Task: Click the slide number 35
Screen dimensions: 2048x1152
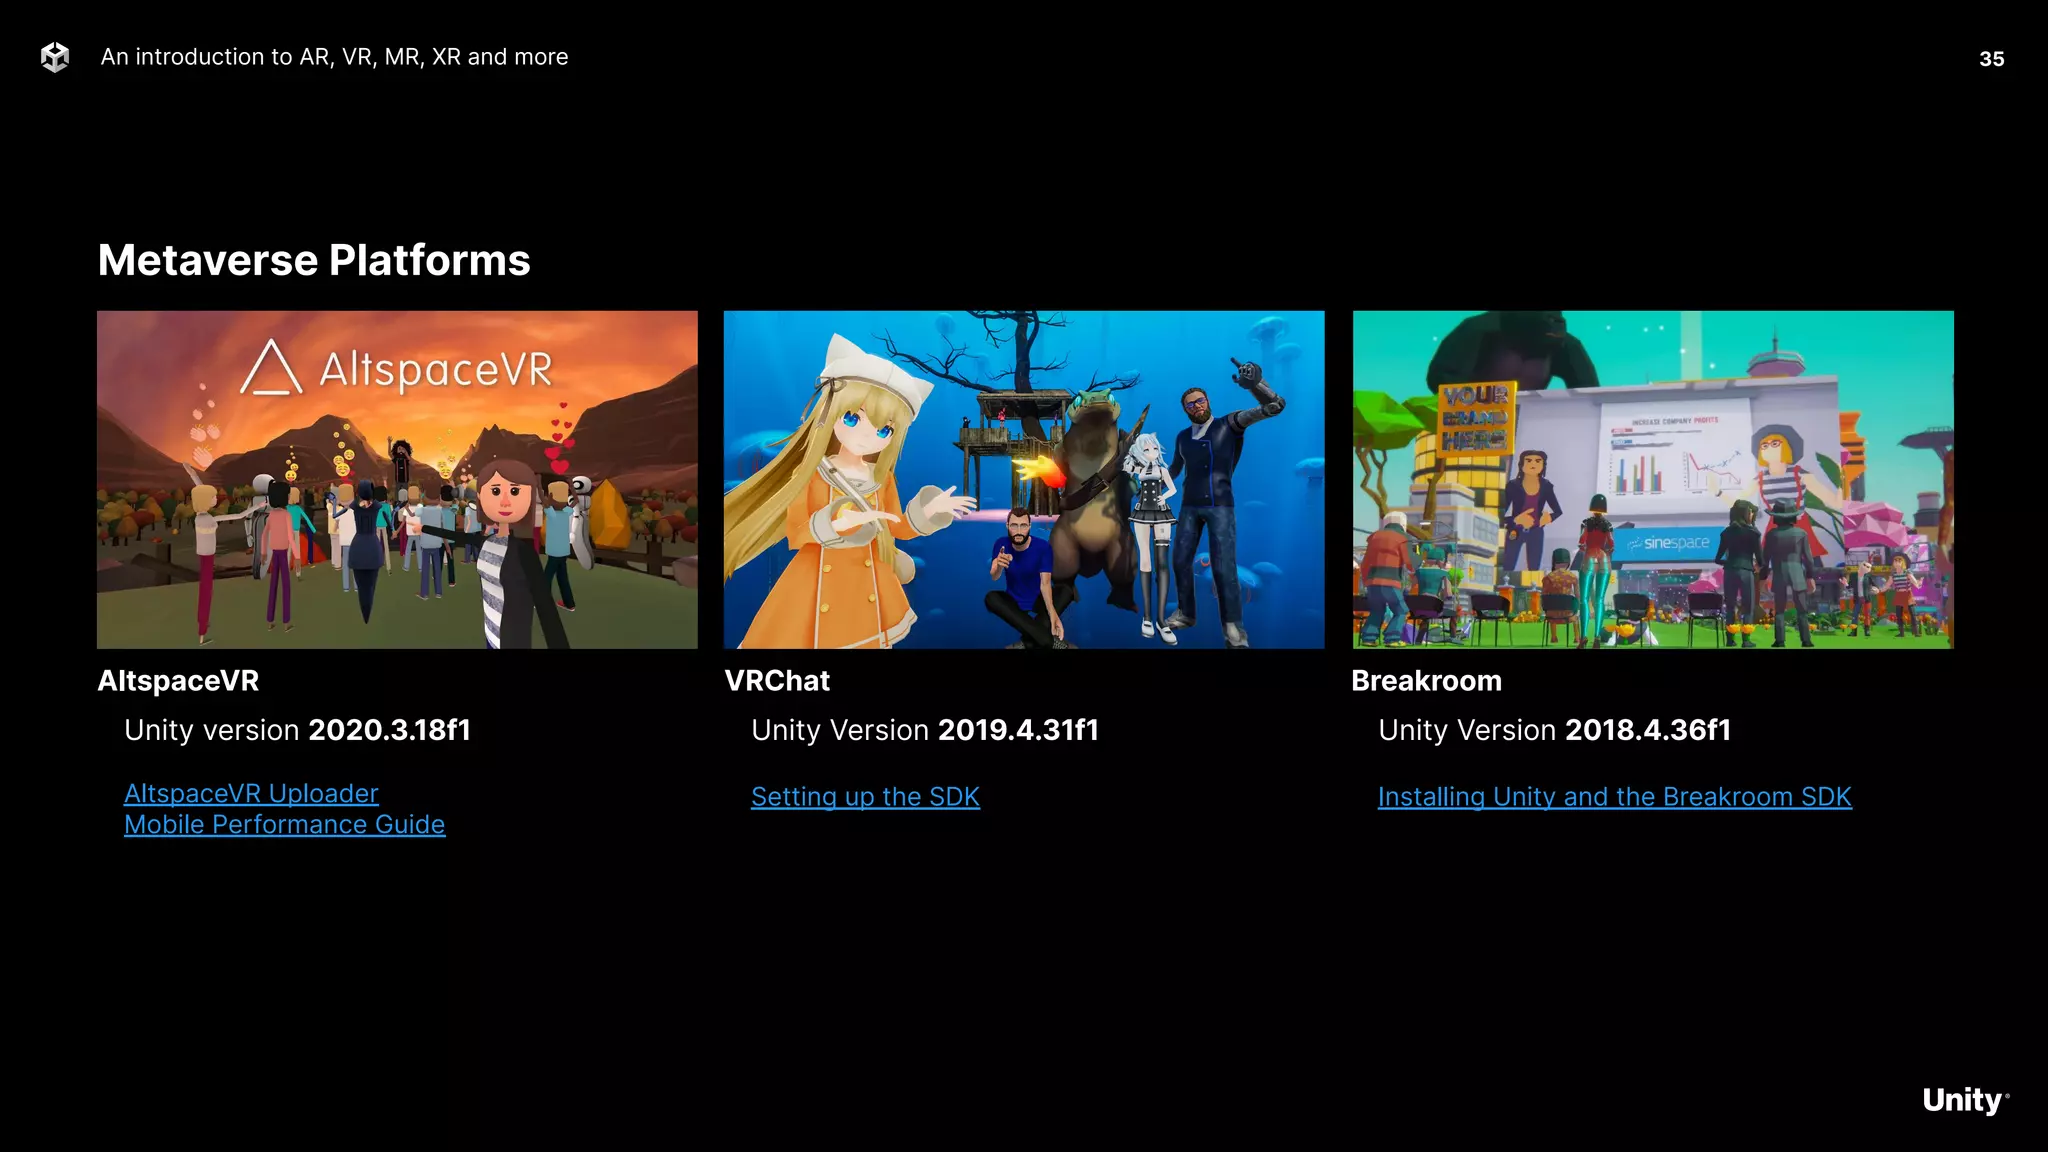Action: point(1991,59)
